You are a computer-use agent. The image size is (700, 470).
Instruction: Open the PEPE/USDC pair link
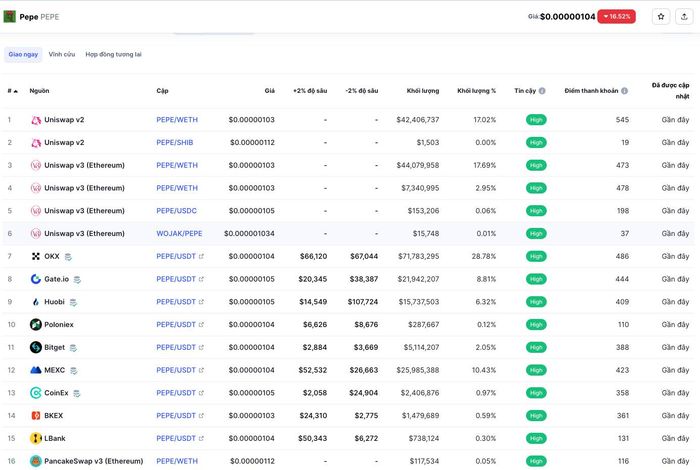coord(176,211)
